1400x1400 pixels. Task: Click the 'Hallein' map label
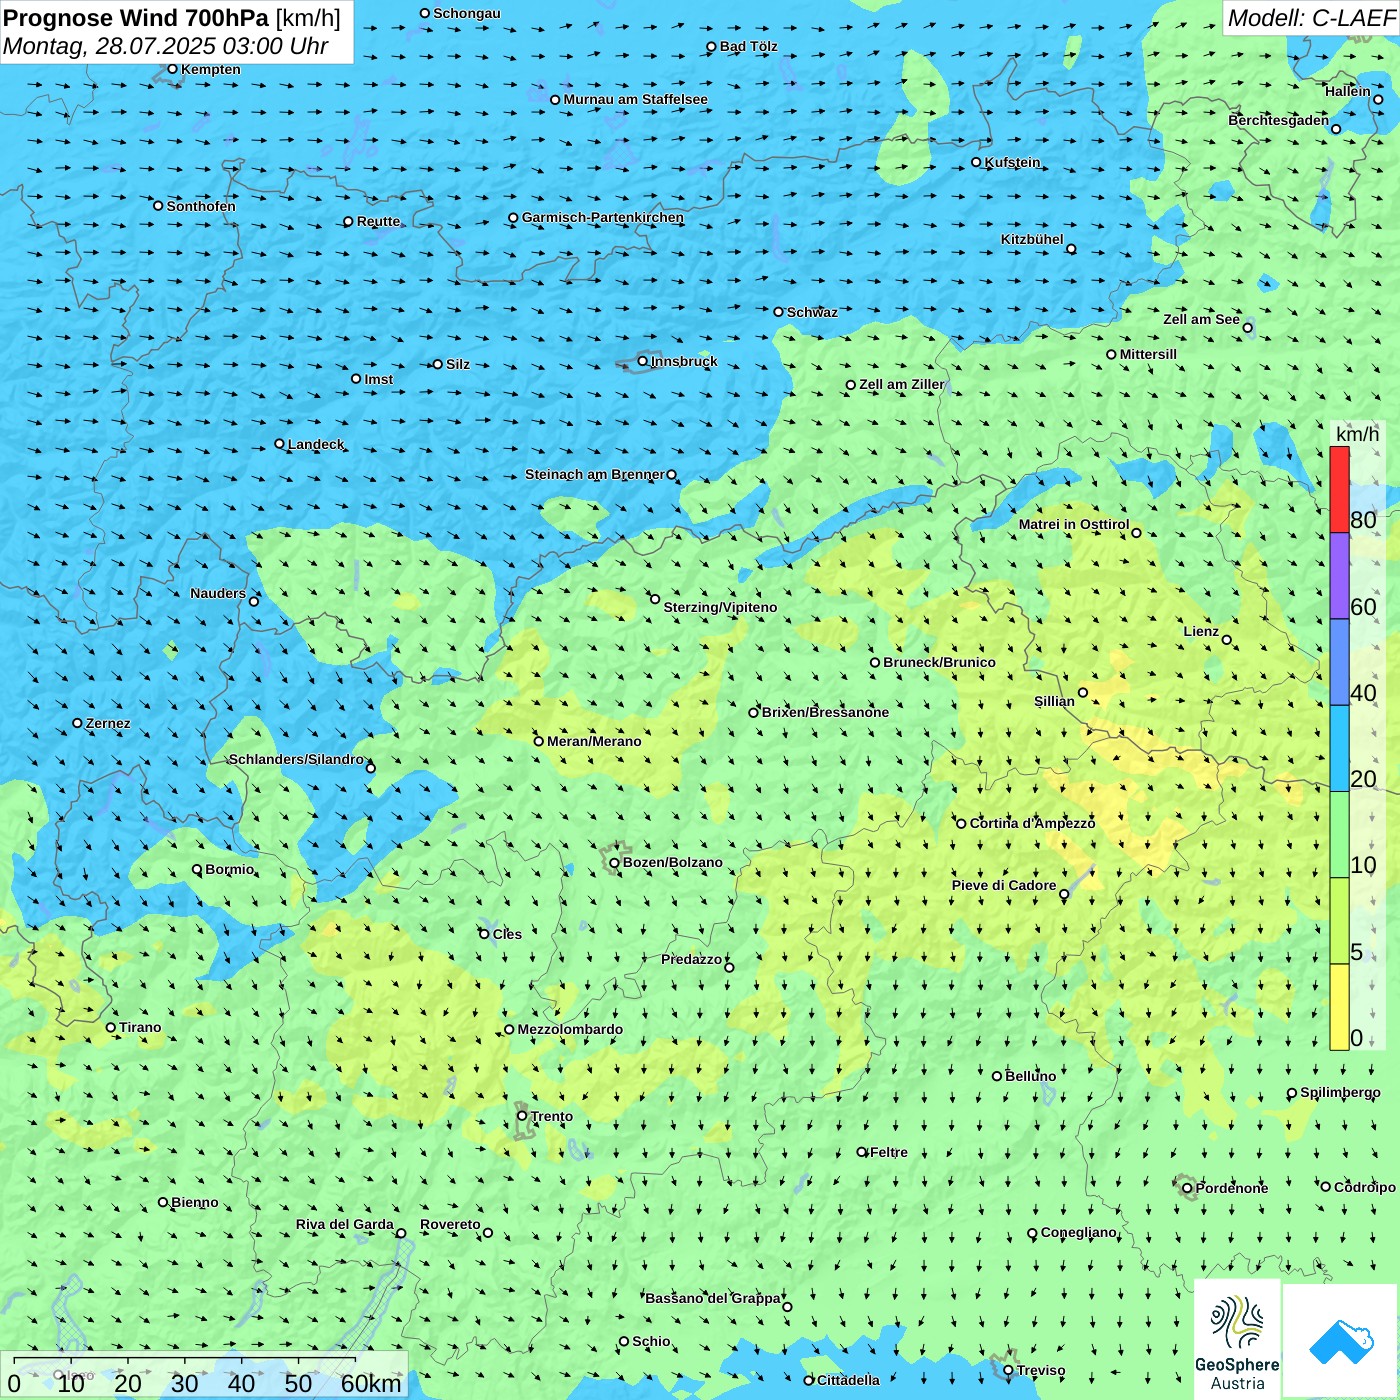[x=1348, y=91]
